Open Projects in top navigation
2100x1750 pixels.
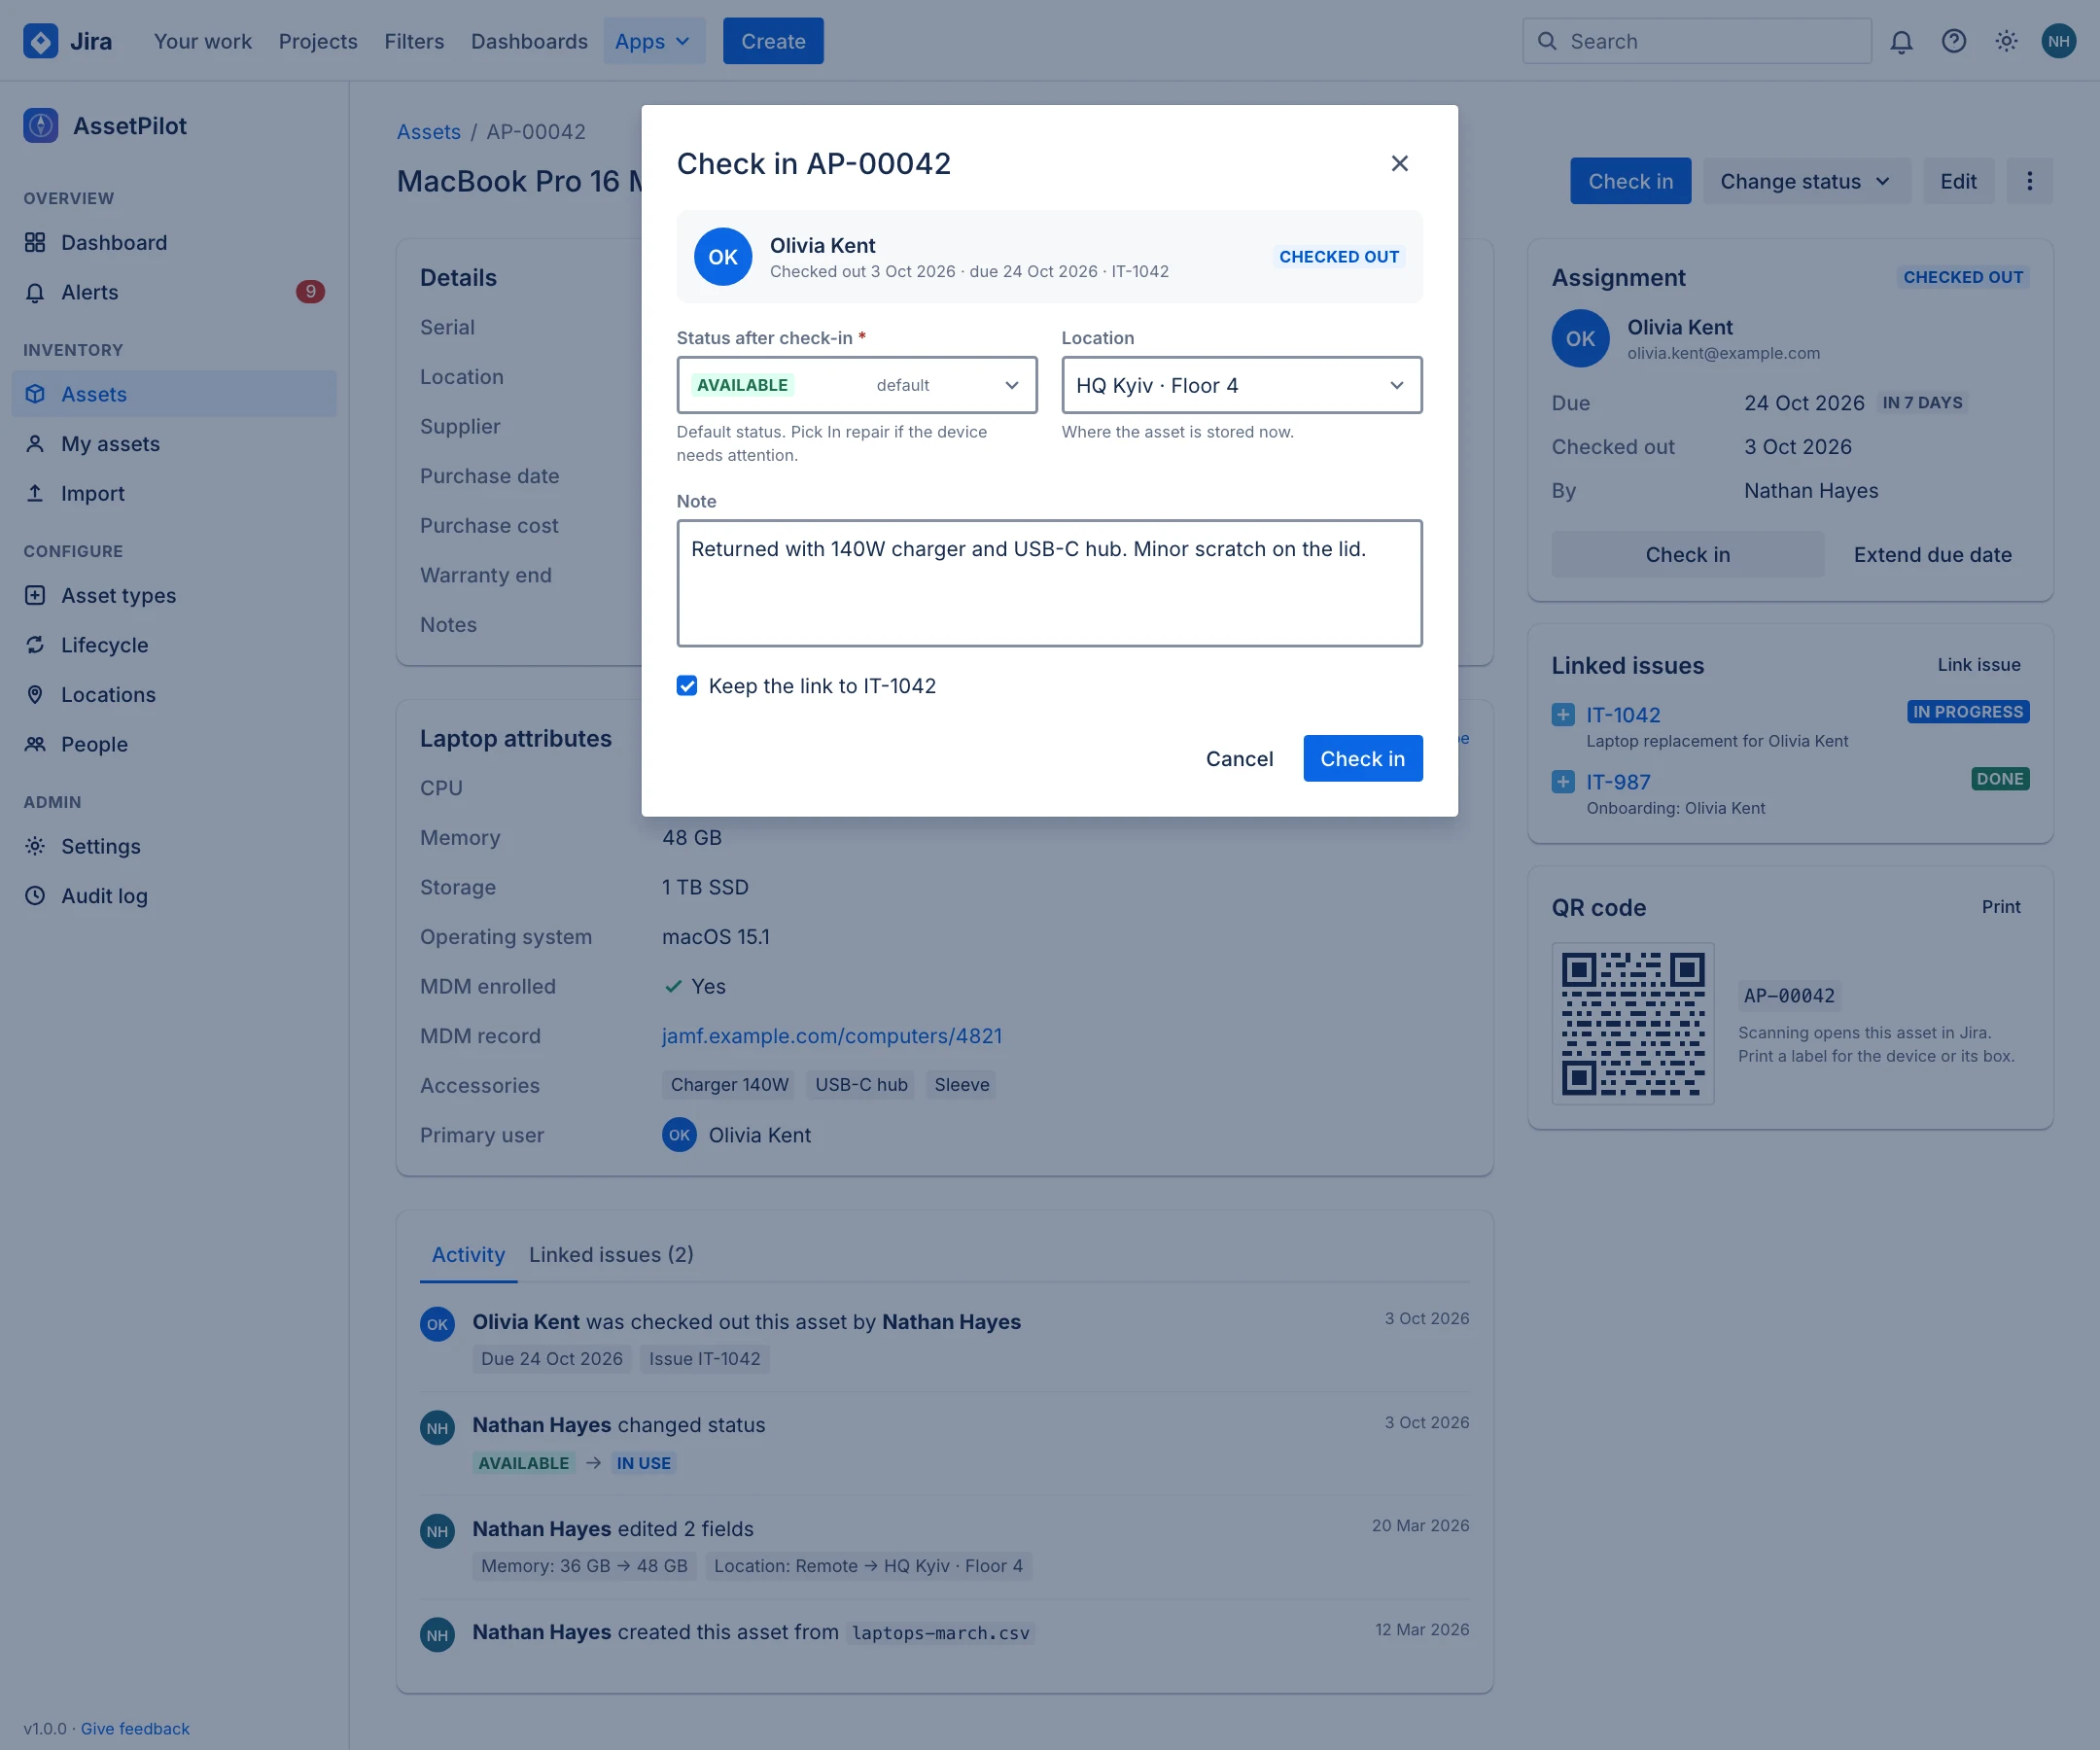click(318, 41)
